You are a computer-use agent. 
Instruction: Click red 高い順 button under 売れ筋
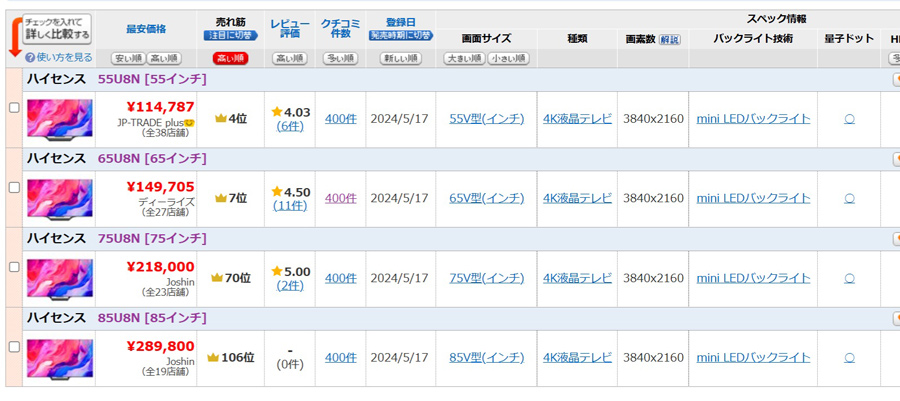pyautogui.click(x=231, y=58)
